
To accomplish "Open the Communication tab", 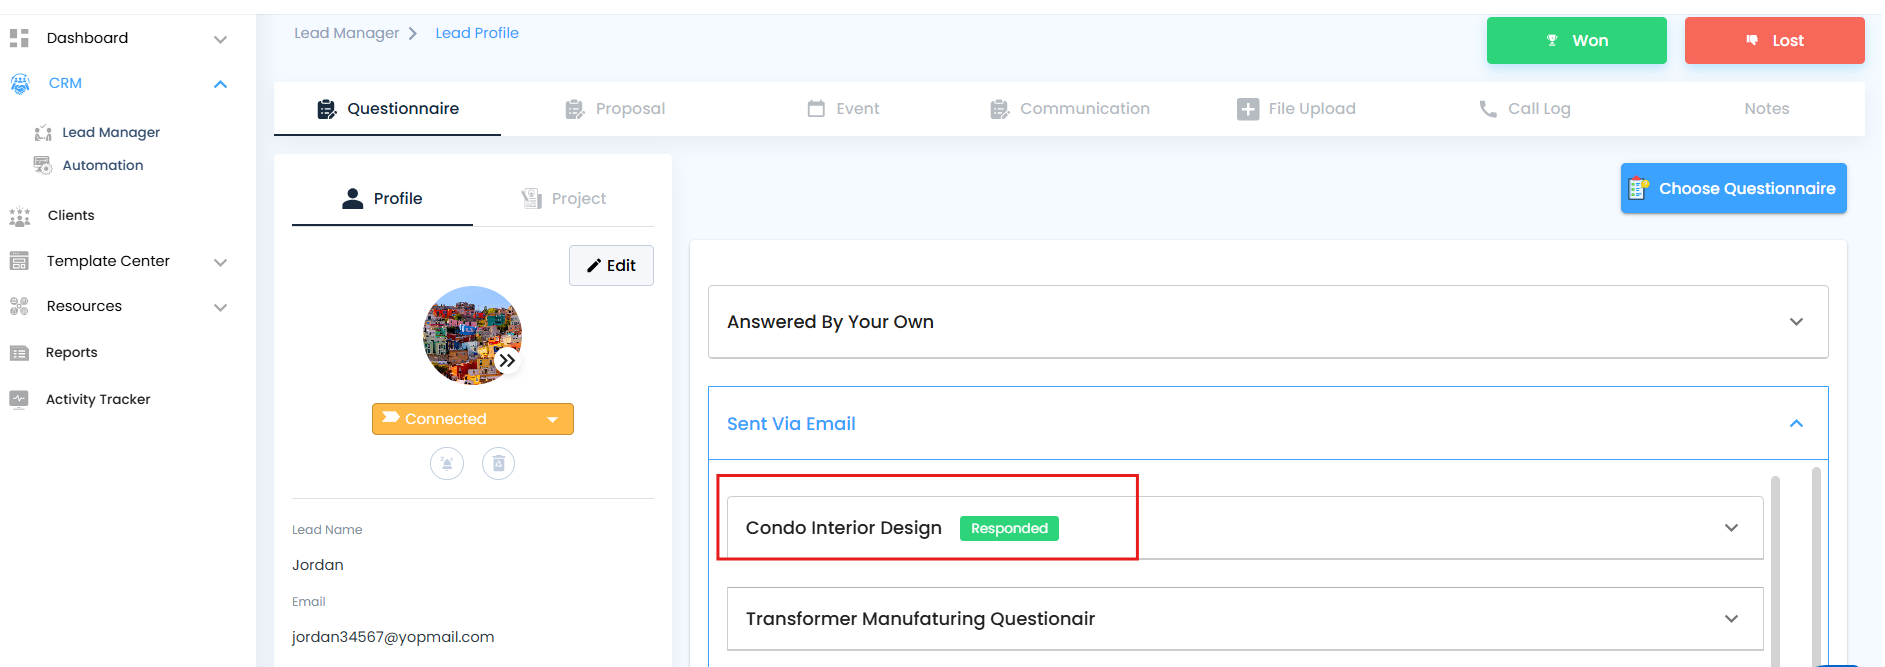I will click(x=1070, y=109).
